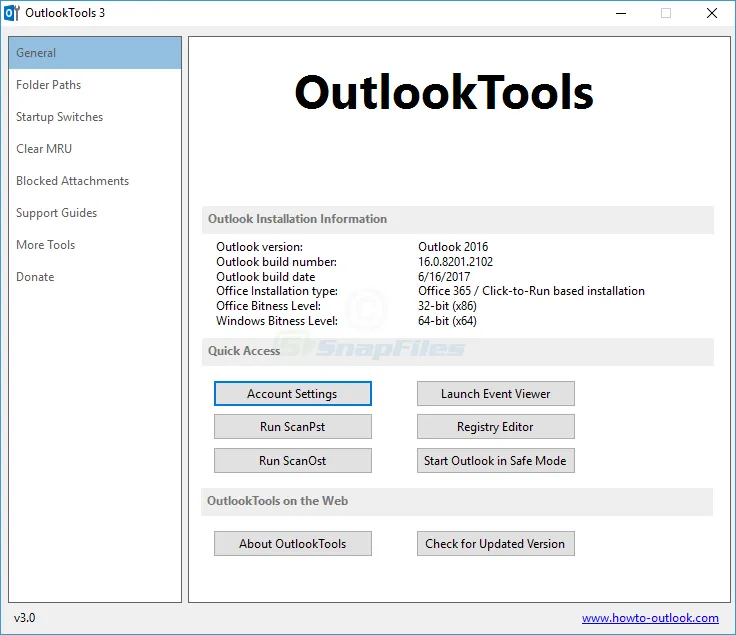Visit www.howto-outlook.com link
Image resolution: width=736 pixels, height=635 pixels.
click(x=650, y=618)
